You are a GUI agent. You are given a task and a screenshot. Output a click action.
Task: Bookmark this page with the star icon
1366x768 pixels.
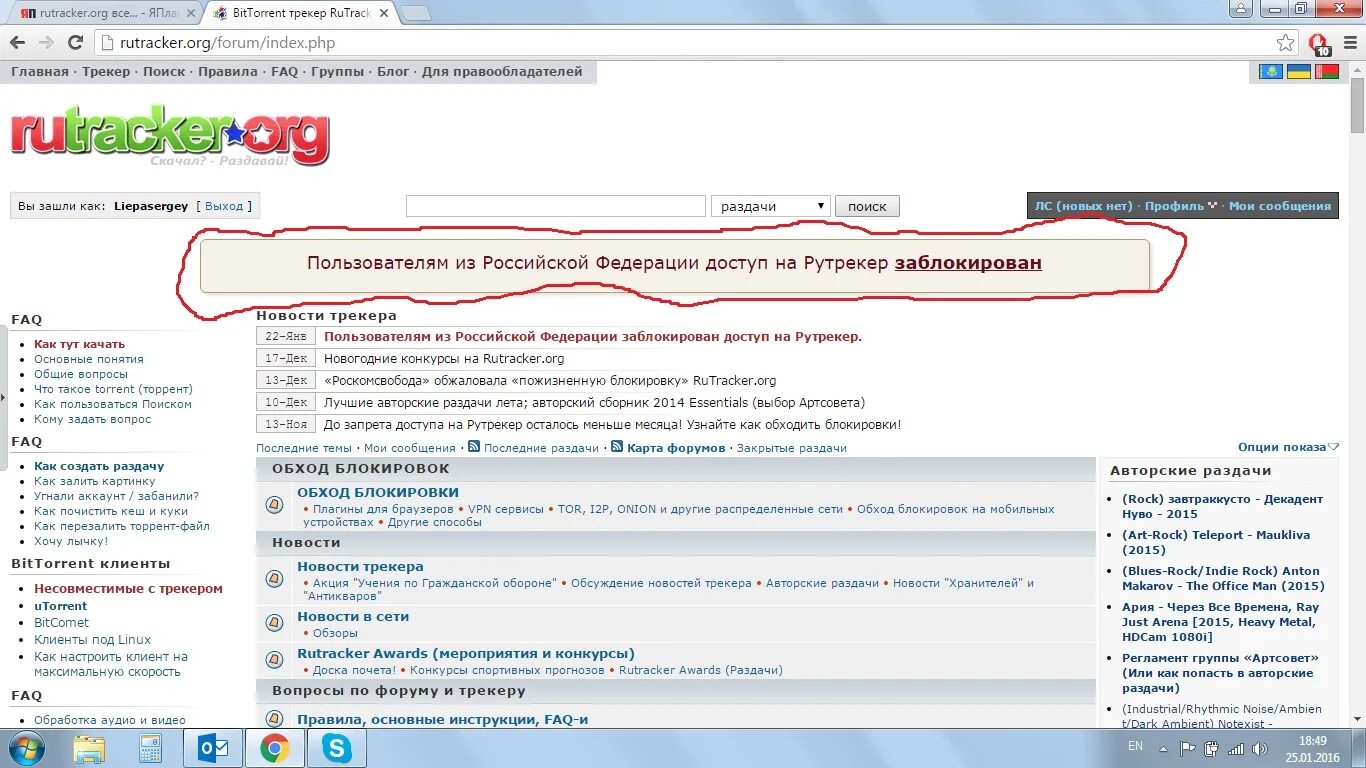[1286, 43]
